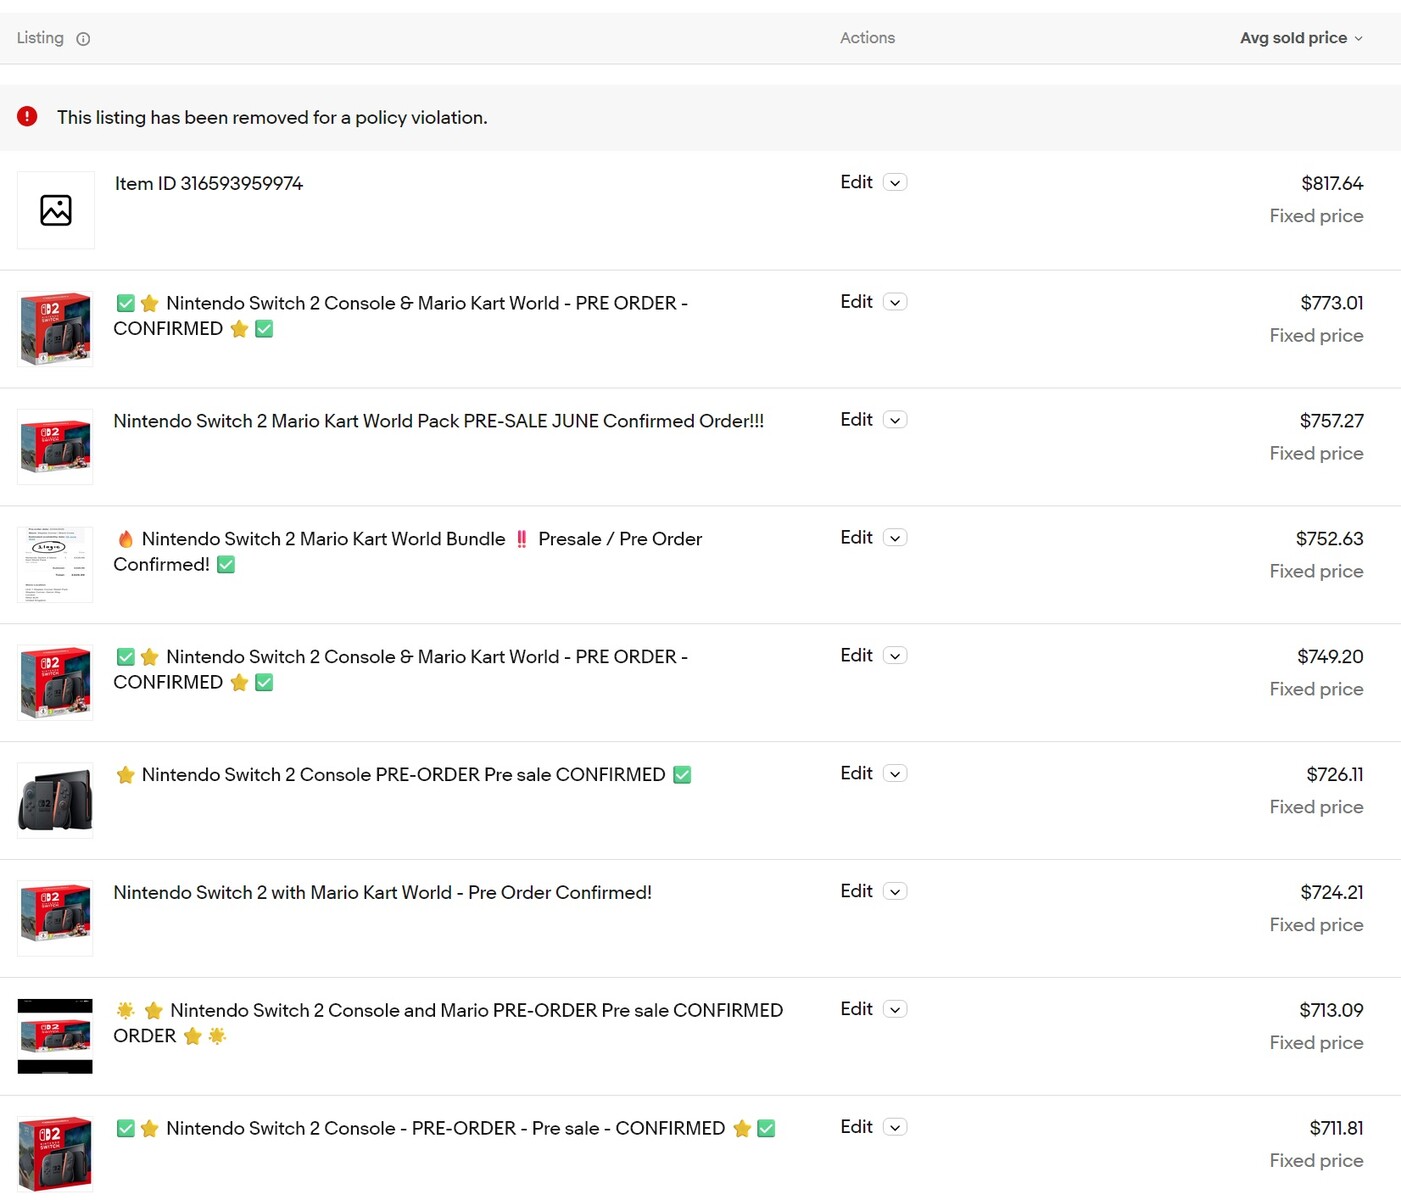1401x1200 pixels.
Task: Open 'Switch 2 Console PRE-ORDER Pre sale CONFIRMED' title
Action: [403, 775]
